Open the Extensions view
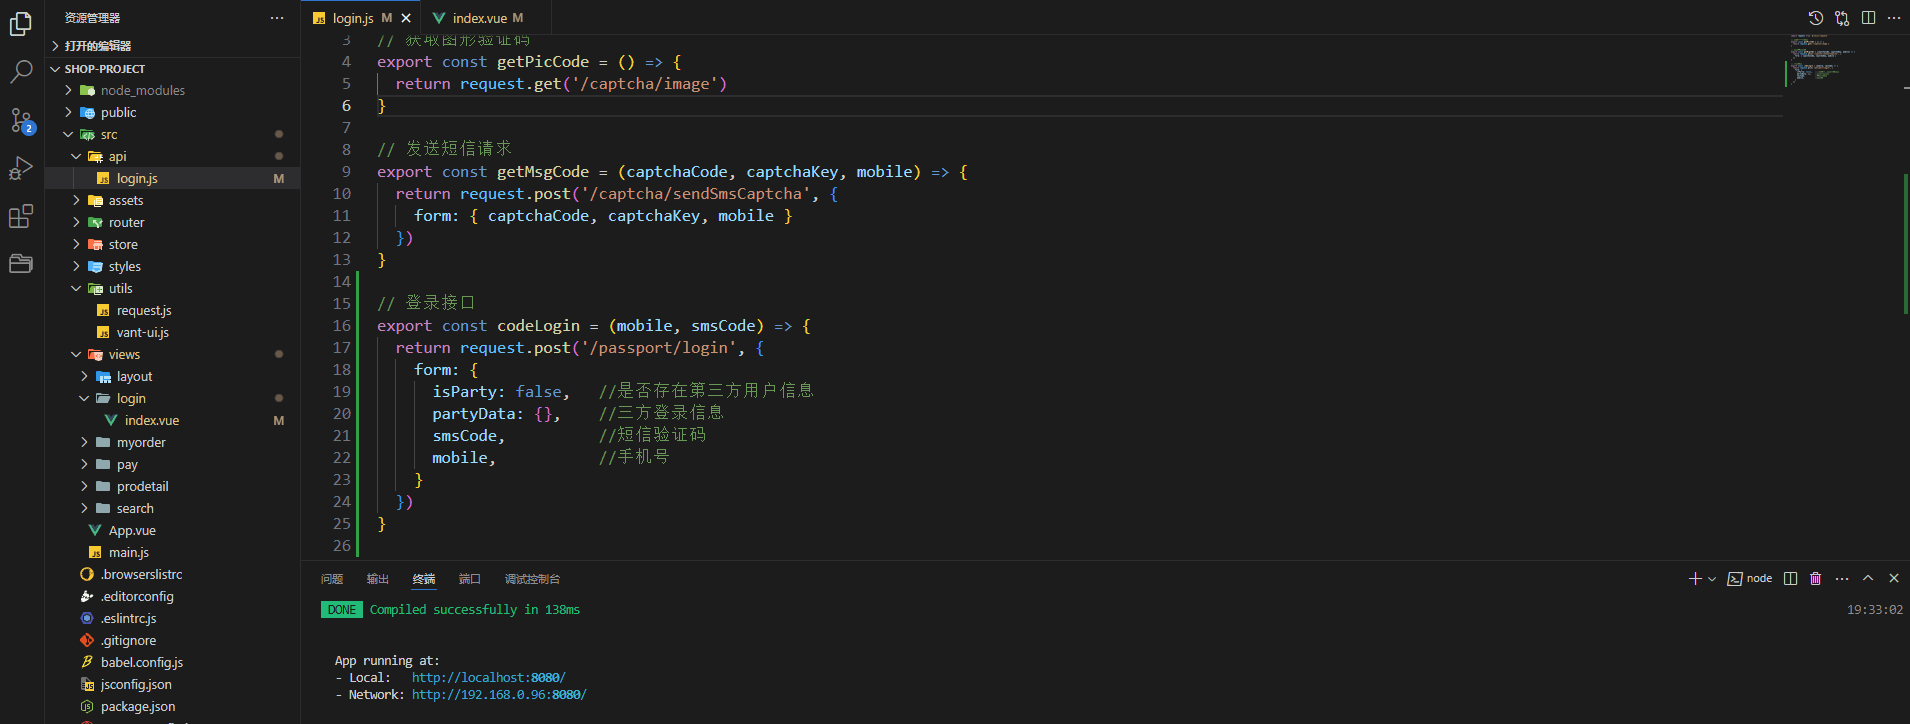Screen dimensions: 1910x724 point(21,216)
